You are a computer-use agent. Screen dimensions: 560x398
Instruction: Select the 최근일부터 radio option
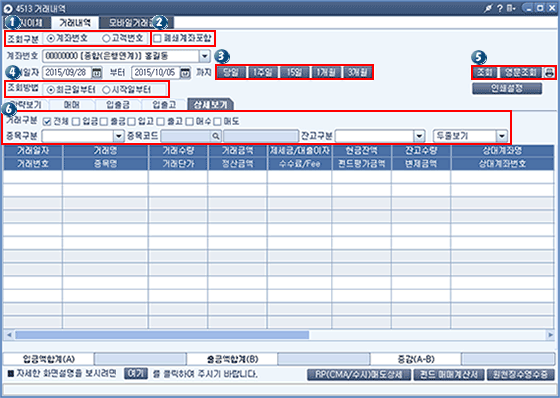[x=51, y=90]
